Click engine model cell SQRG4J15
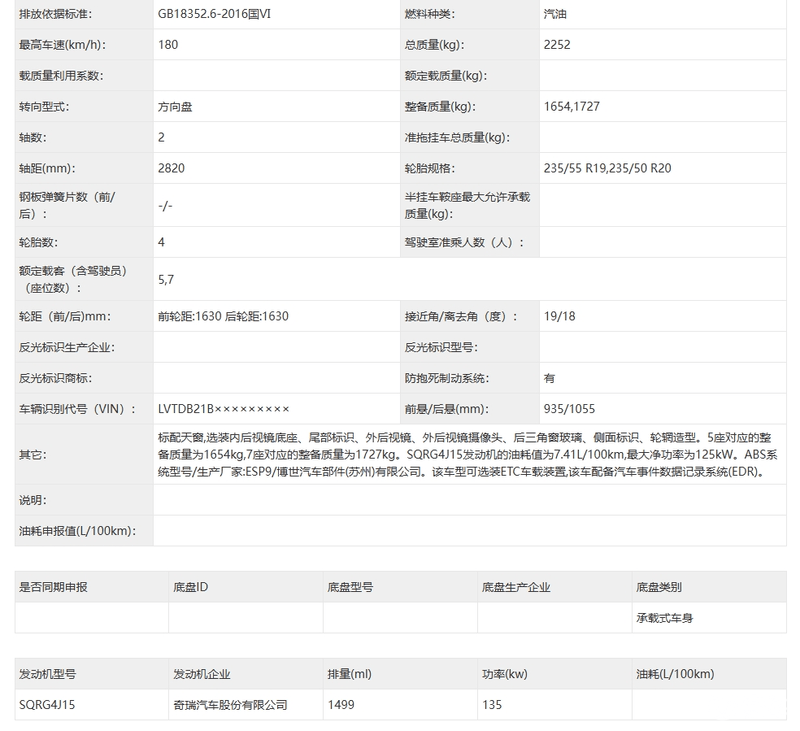The height and width of the screenshot is (731, 800). pos(47,705)
